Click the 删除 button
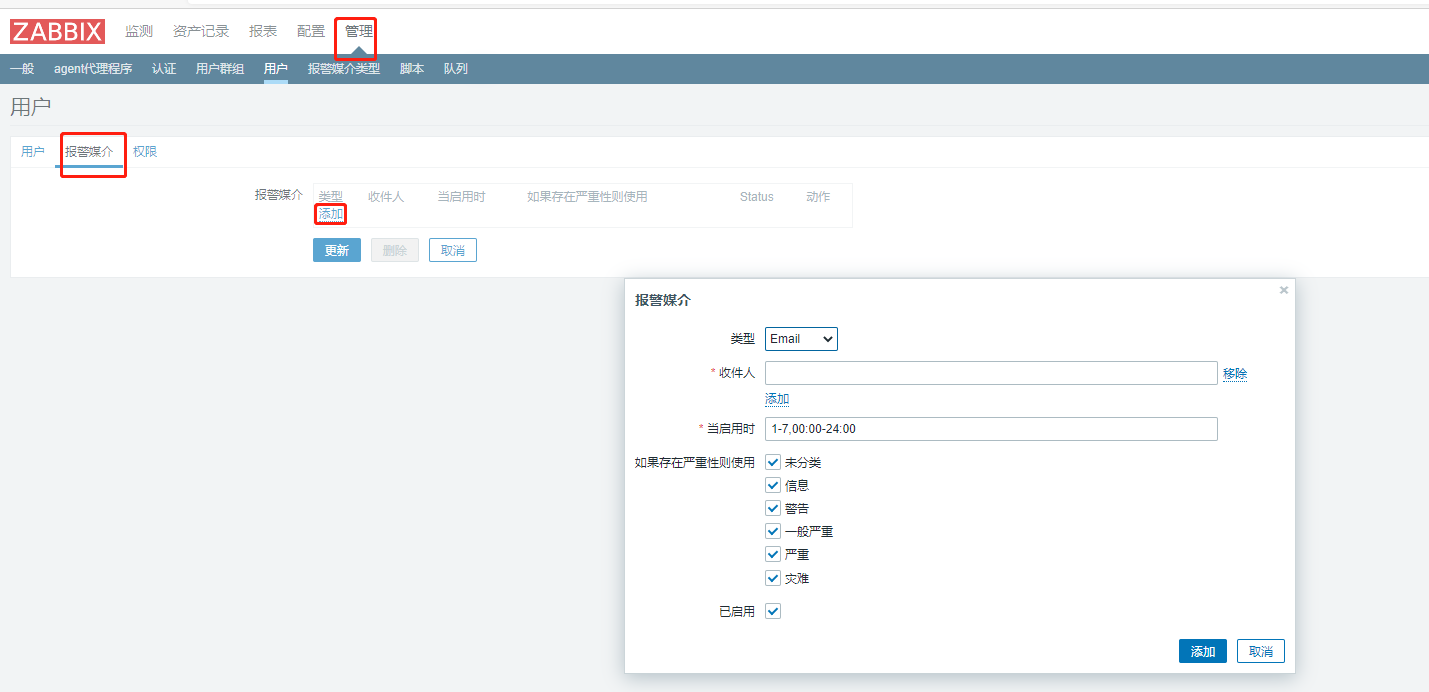Screen dimensions: 1429x692 tap(395, 250)
